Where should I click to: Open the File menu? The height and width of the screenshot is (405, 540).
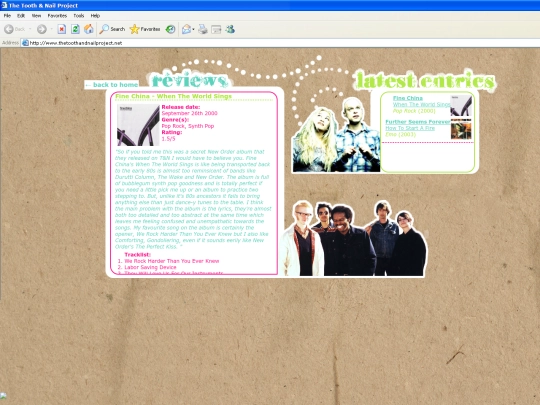pyautogui.click(x=7, y=15)
